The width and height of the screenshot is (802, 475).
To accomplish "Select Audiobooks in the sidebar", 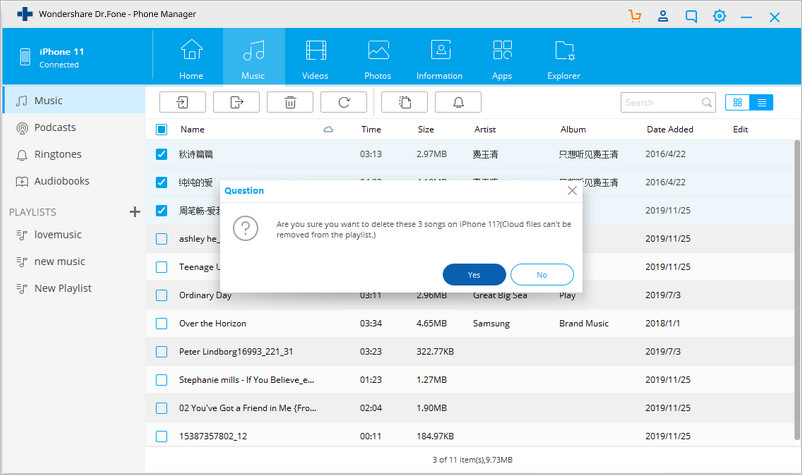I will click(74, 181).
